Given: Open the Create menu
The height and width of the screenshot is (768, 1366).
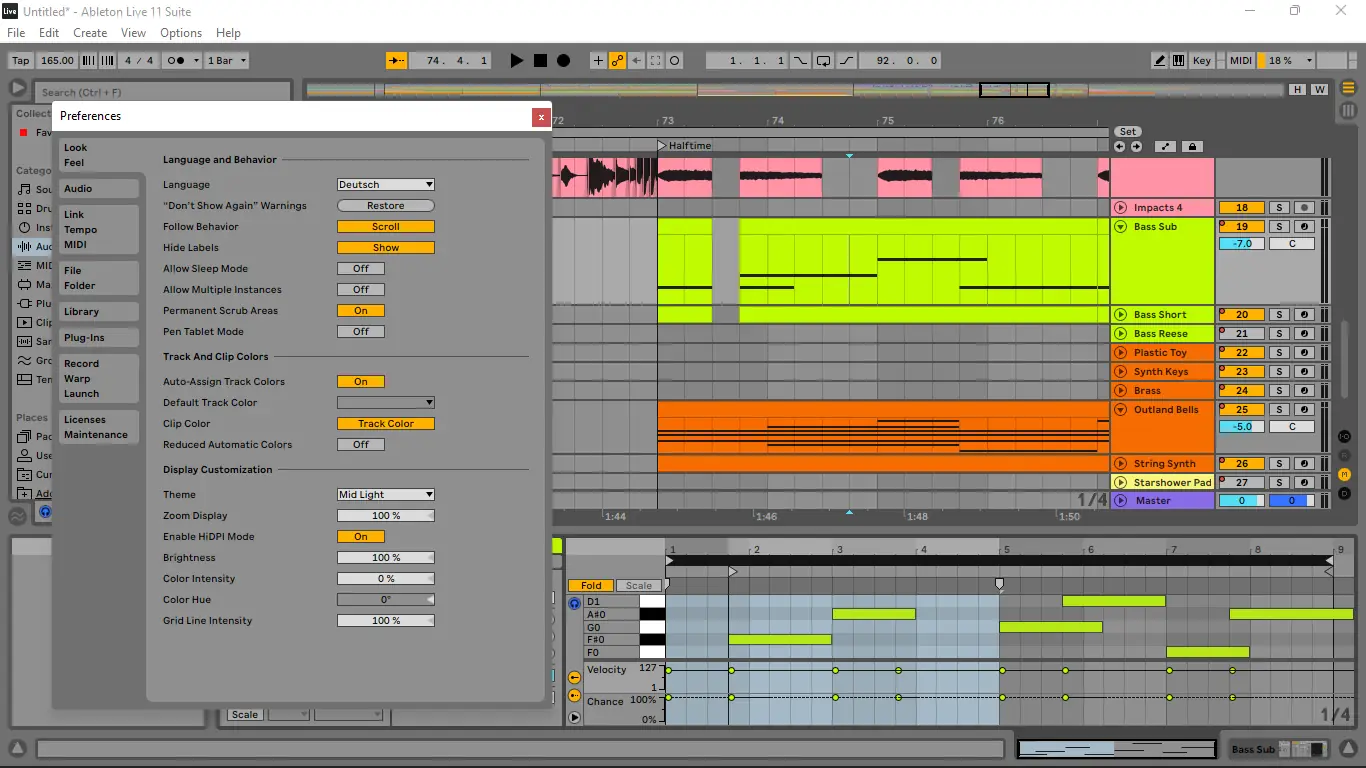Looking at the screenshot, I should click(90, 33).
